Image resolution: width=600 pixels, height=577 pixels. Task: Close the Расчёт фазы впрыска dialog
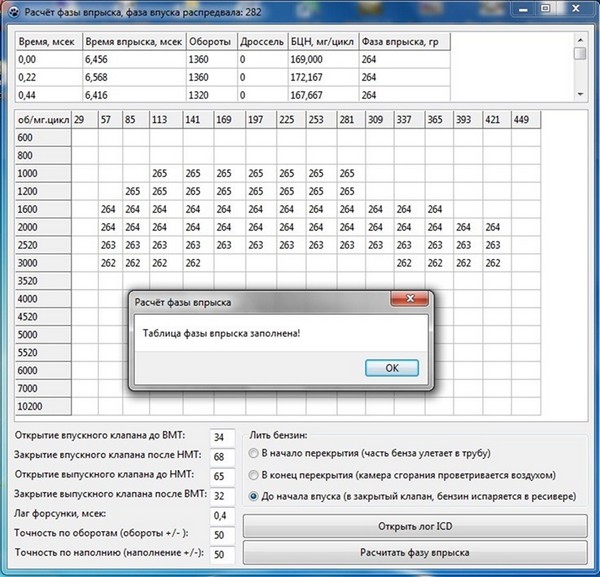point(409,298)
